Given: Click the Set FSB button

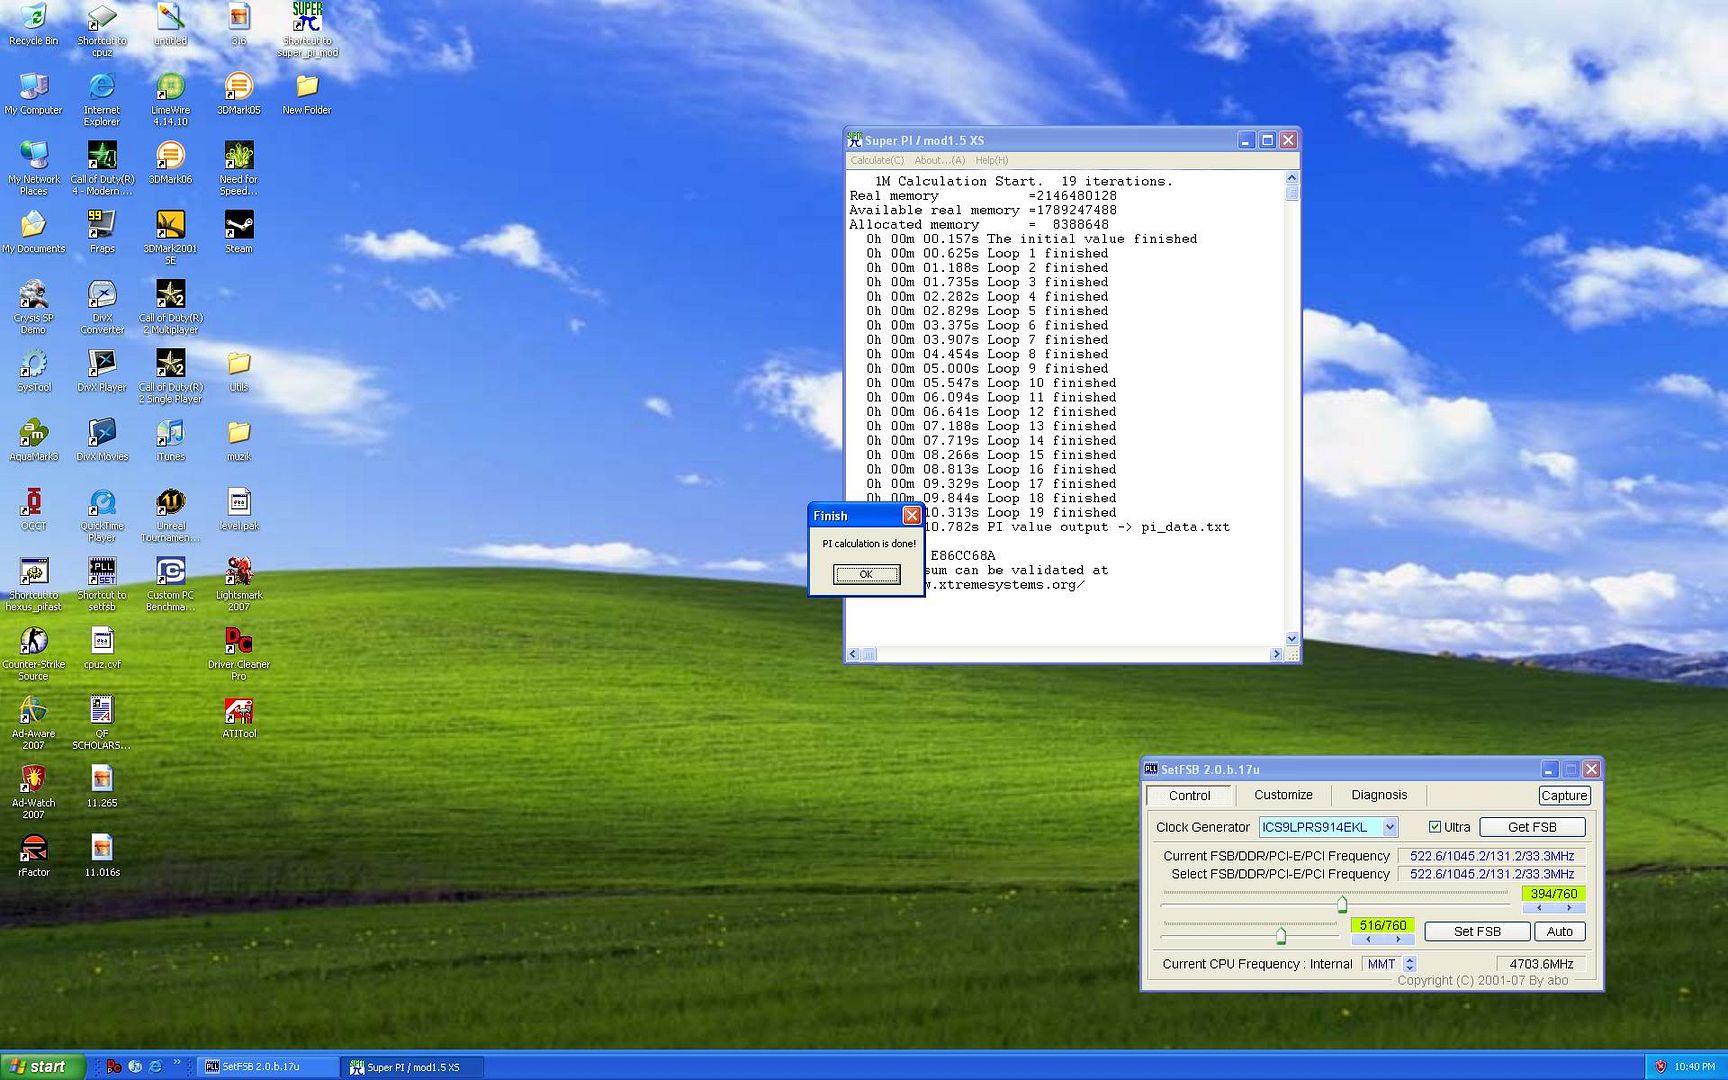Looking at the screenshot, I should click(x=1477, y=931).
